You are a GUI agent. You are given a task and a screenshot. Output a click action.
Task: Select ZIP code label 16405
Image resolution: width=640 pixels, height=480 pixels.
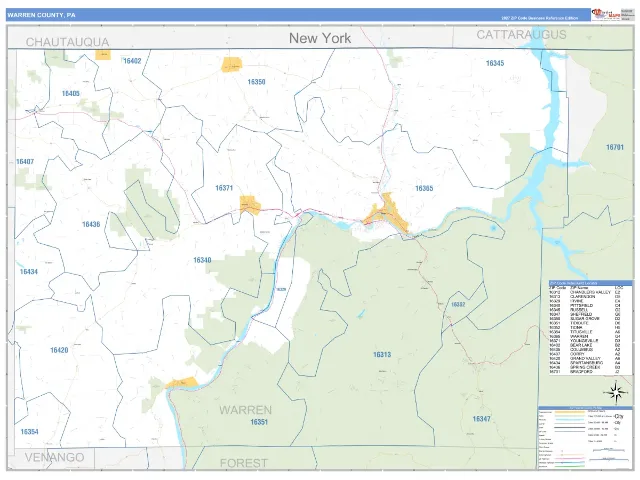pyautogui.click(x=71, y=93)
